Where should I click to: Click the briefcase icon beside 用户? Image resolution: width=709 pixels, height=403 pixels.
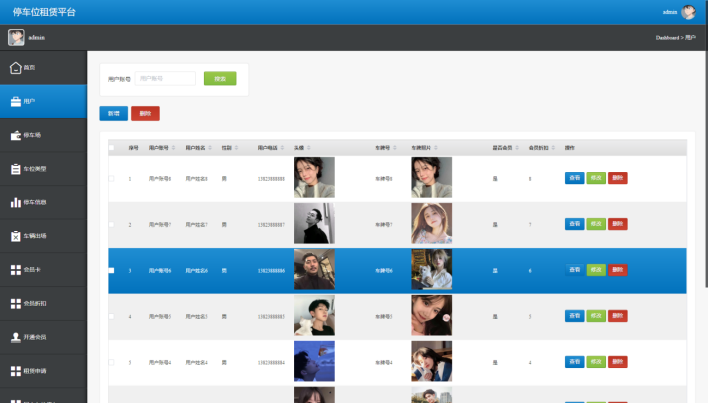pyautogui.click(x=15, y=101)
